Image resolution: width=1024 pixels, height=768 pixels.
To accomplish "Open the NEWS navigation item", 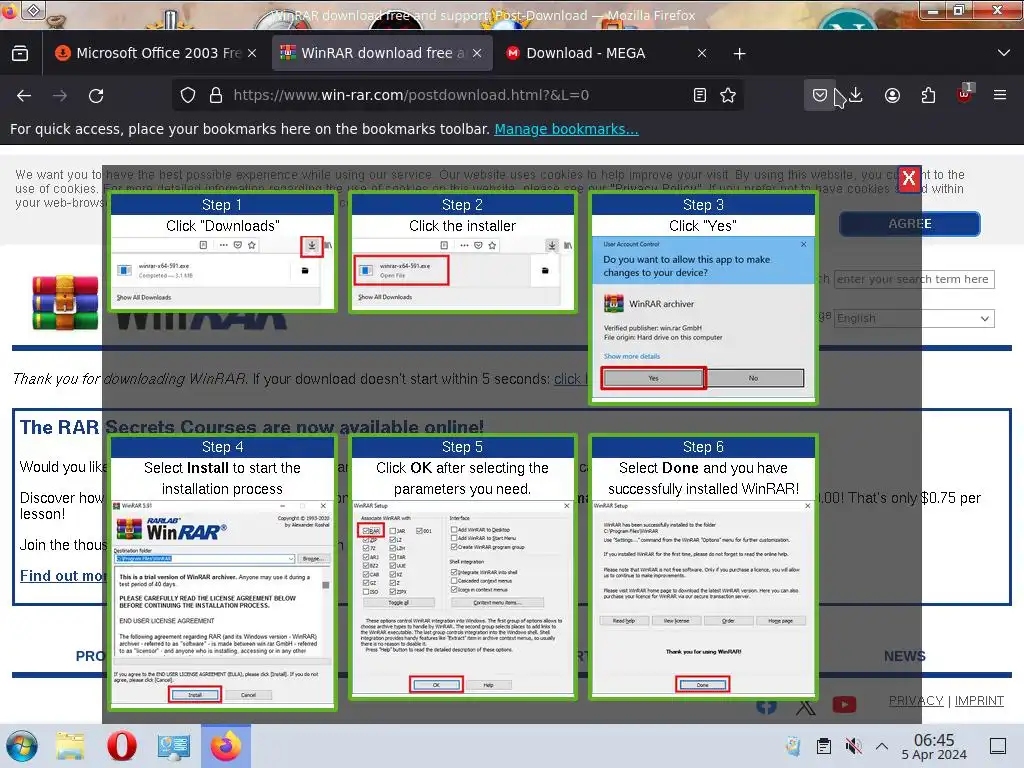I will point(904,656).
